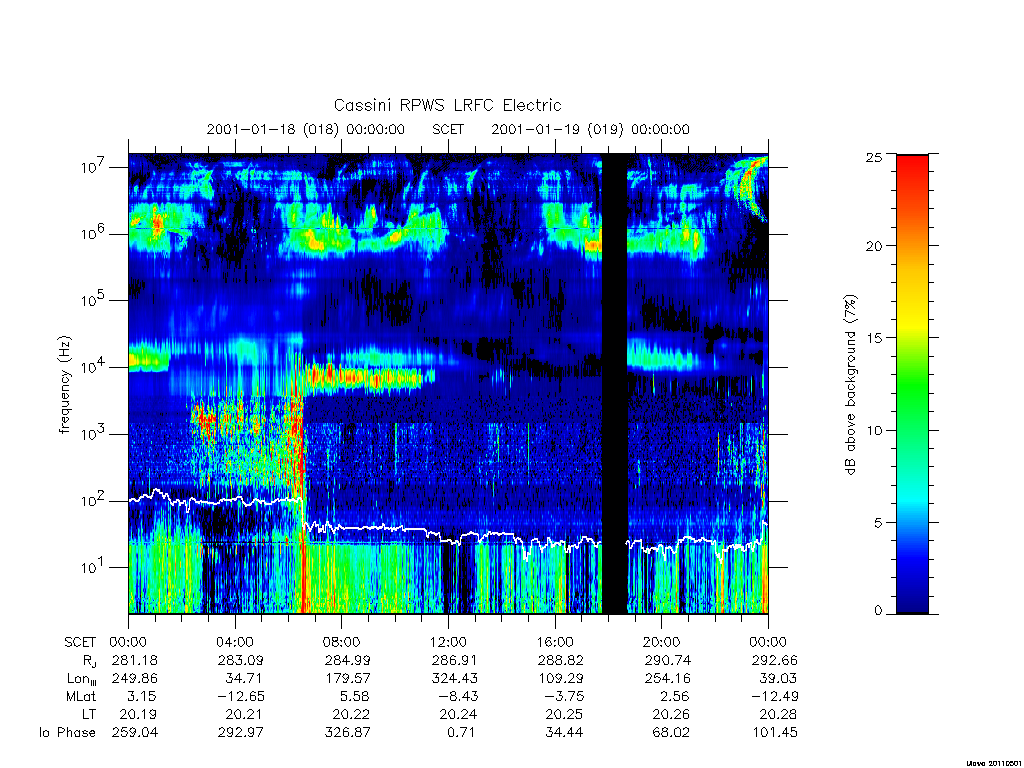The width and height of the screenshot is (1024, 768).
Task: Click the Lon III value 179.57
Action: 347,679
